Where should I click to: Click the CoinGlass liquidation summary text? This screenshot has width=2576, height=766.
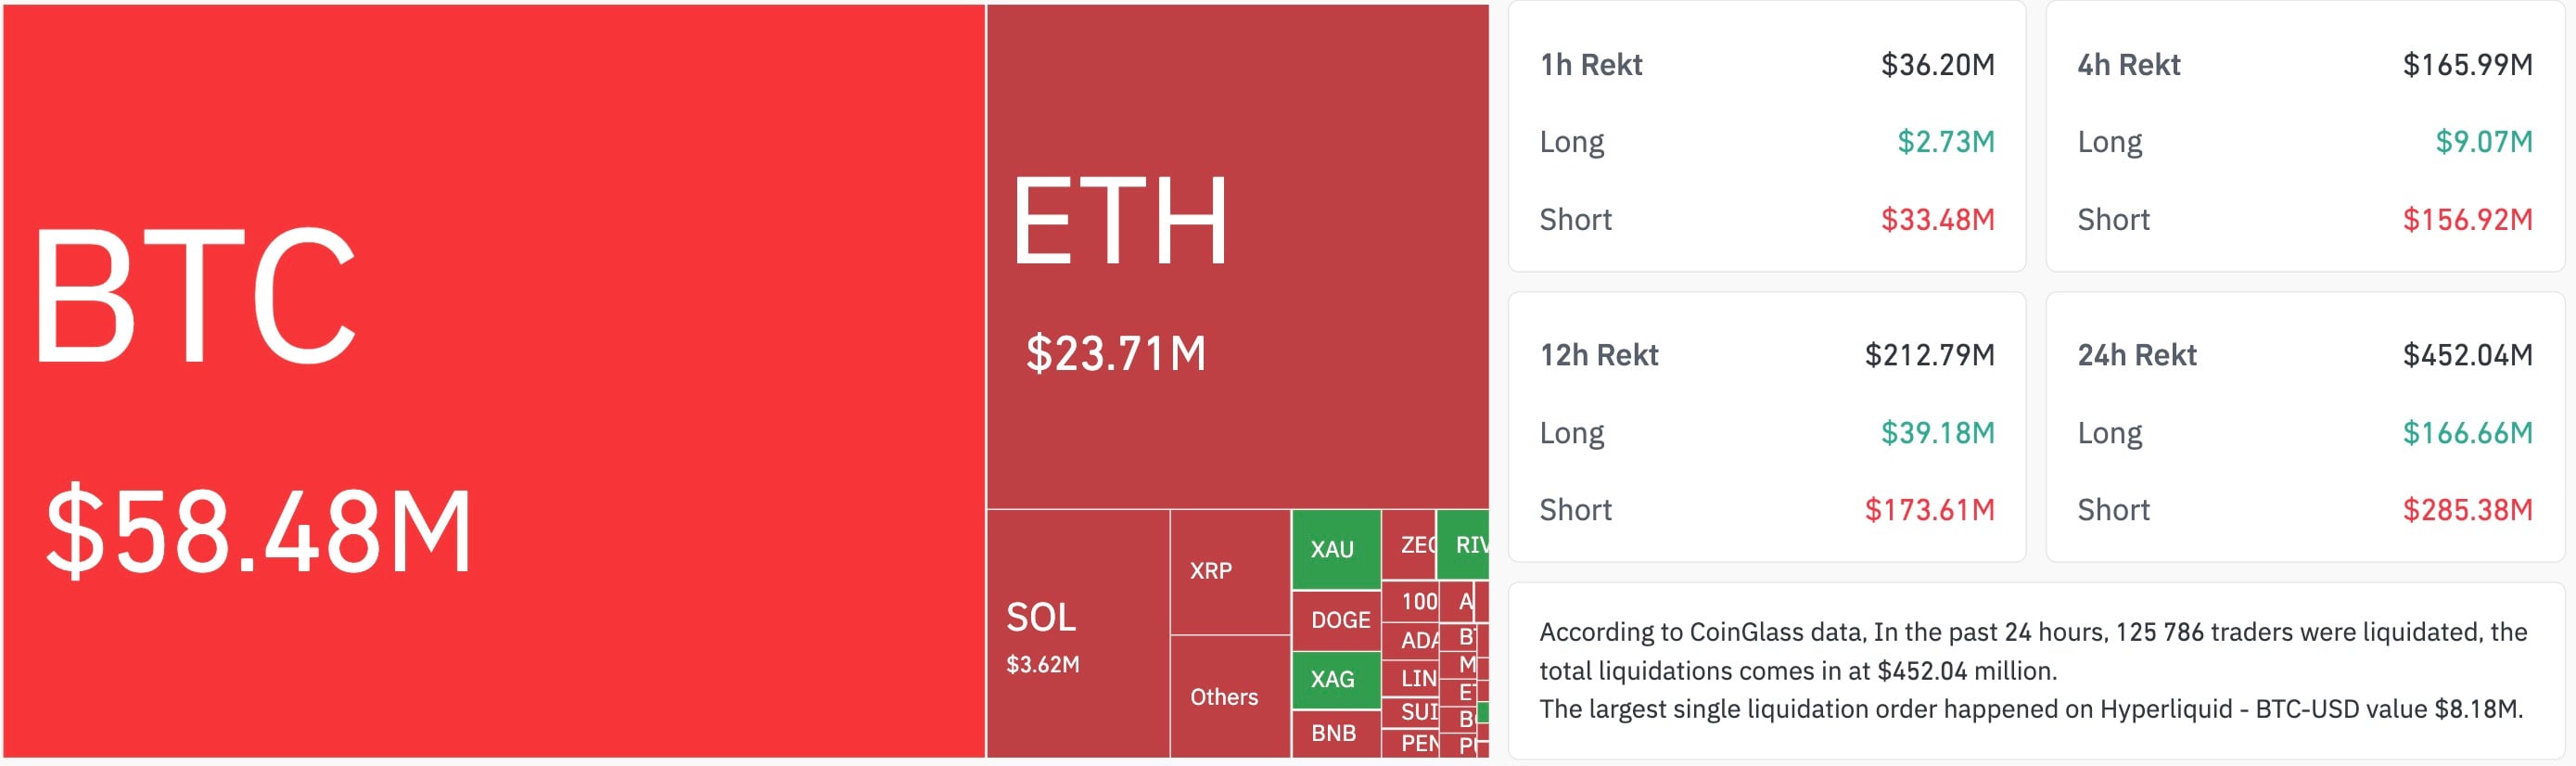click(2032, 671)
